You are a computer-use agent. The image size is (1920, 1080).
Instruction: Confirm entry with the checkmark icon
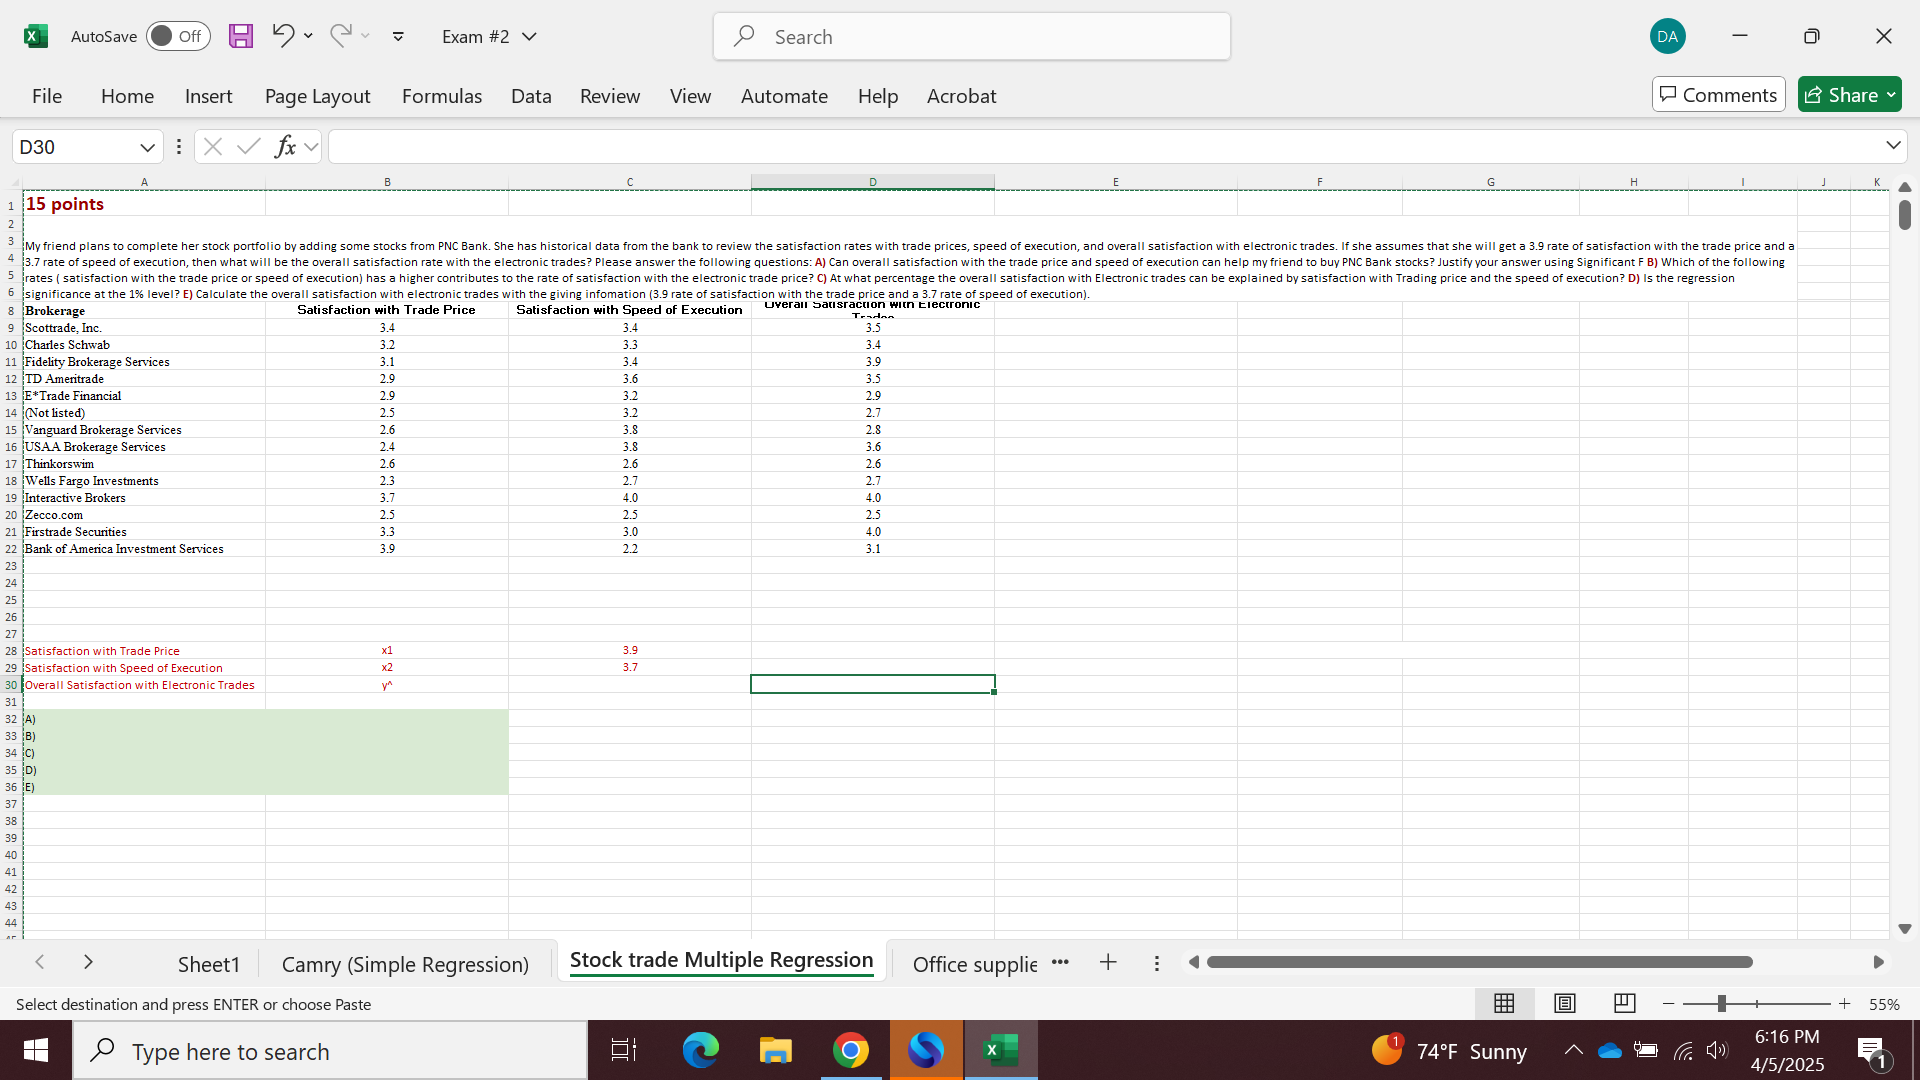coord(249,146)
